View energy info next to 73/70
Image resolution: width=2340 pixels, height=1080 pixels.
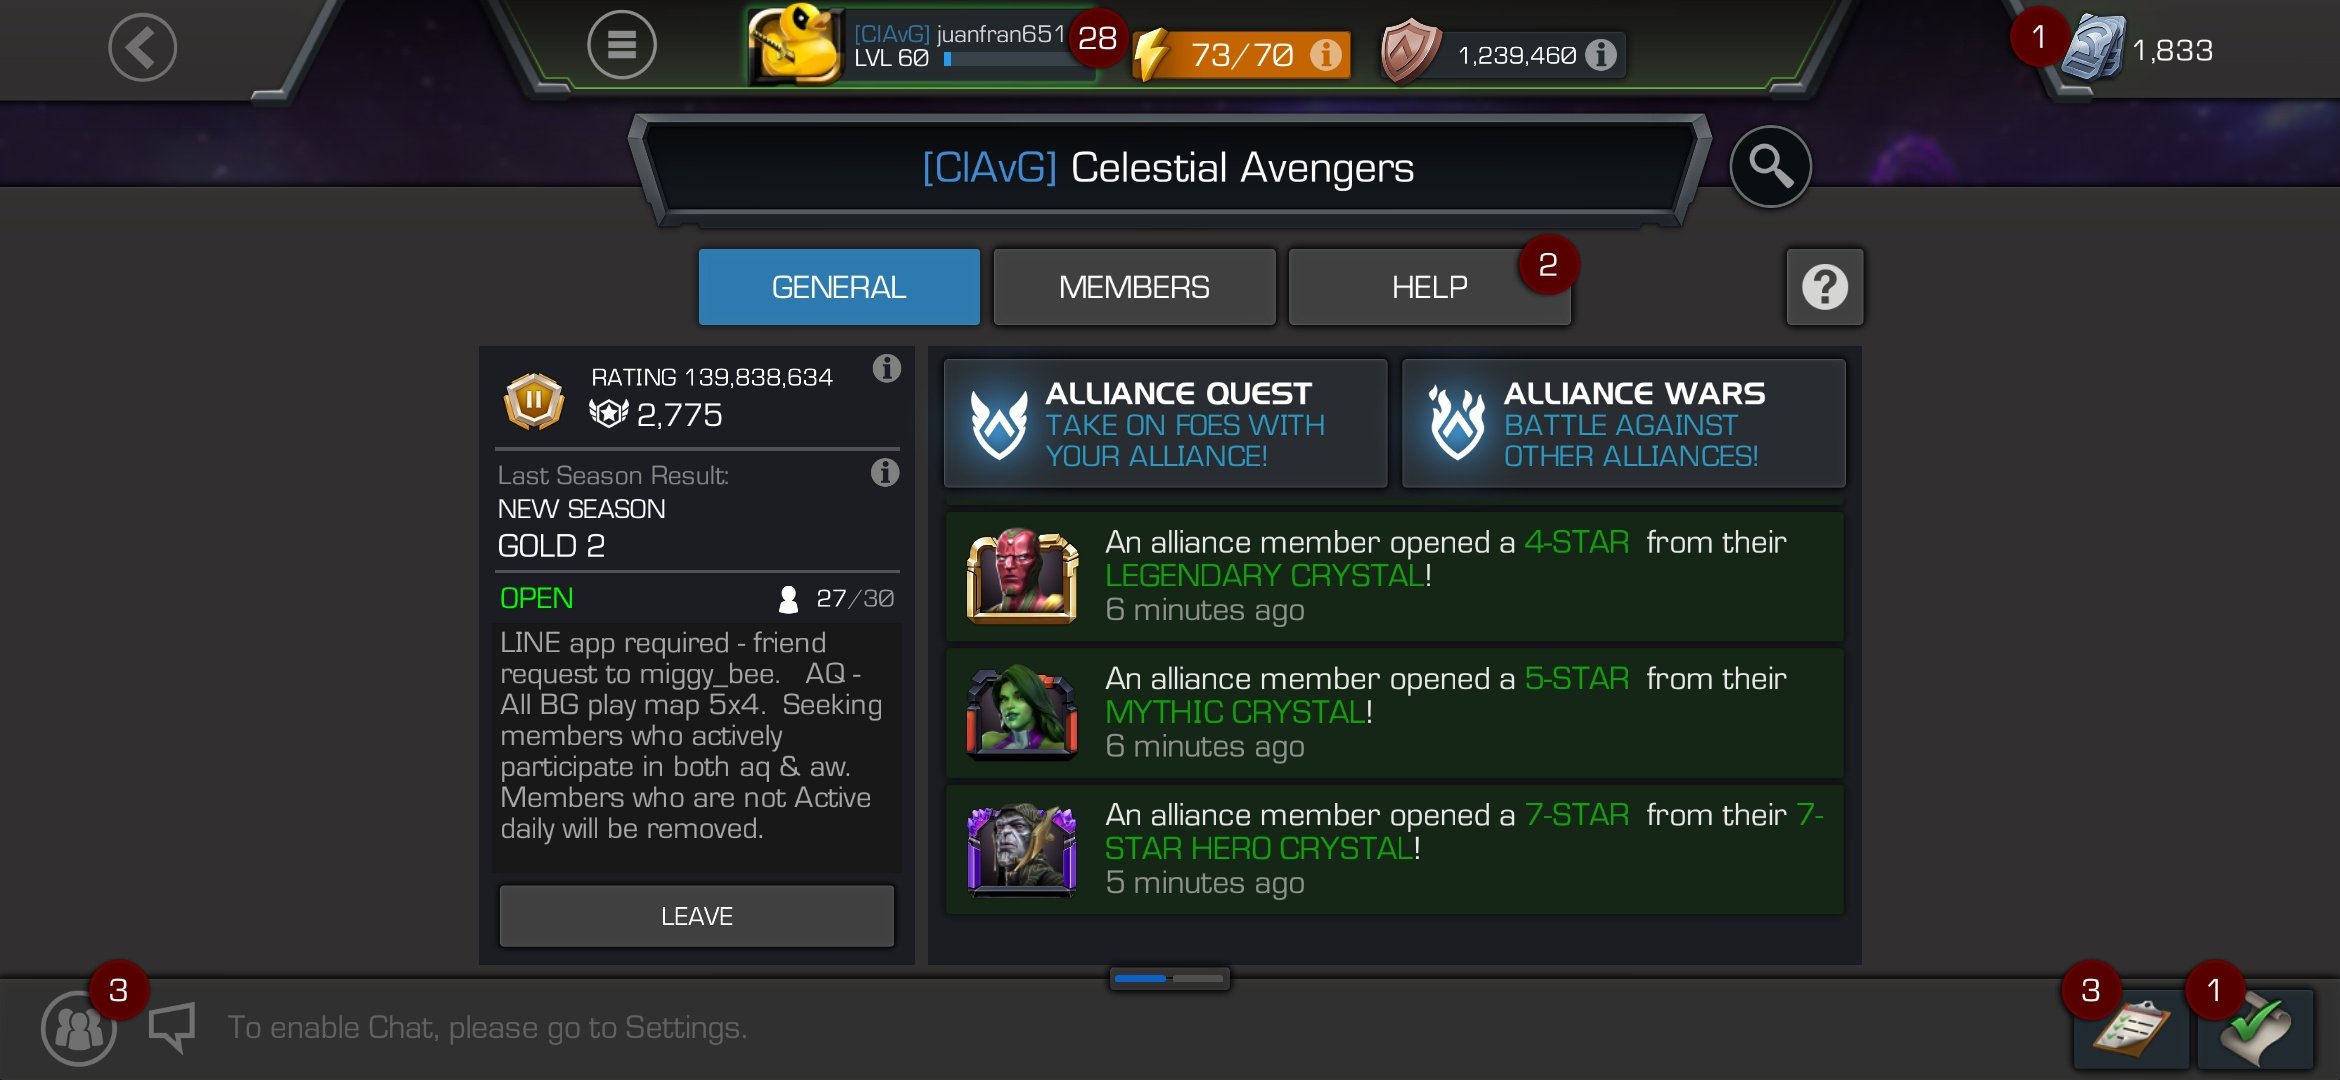[1326, 55]
